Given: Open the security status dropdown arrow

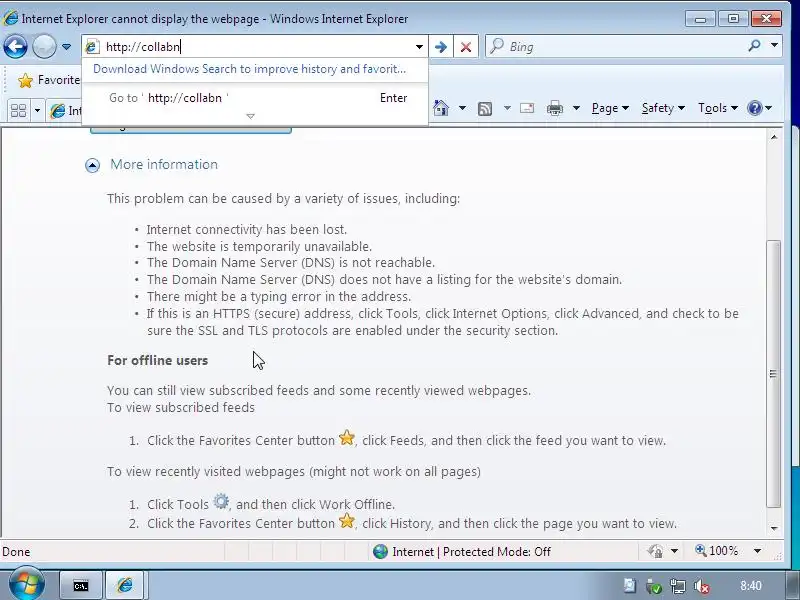Looking at the screenshot, I should (x=674, y=551).
